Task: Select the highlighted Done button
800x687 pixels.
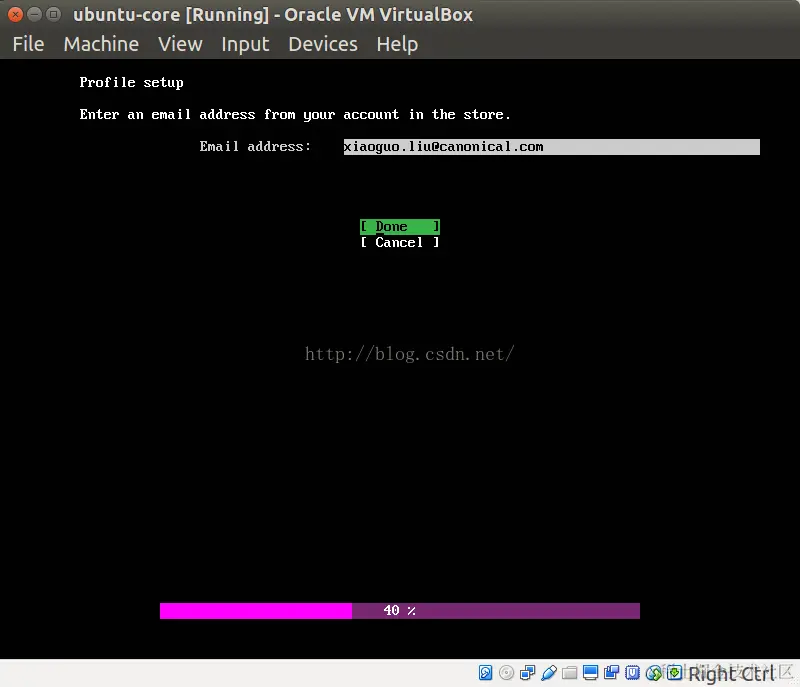Action: (399, 226)
